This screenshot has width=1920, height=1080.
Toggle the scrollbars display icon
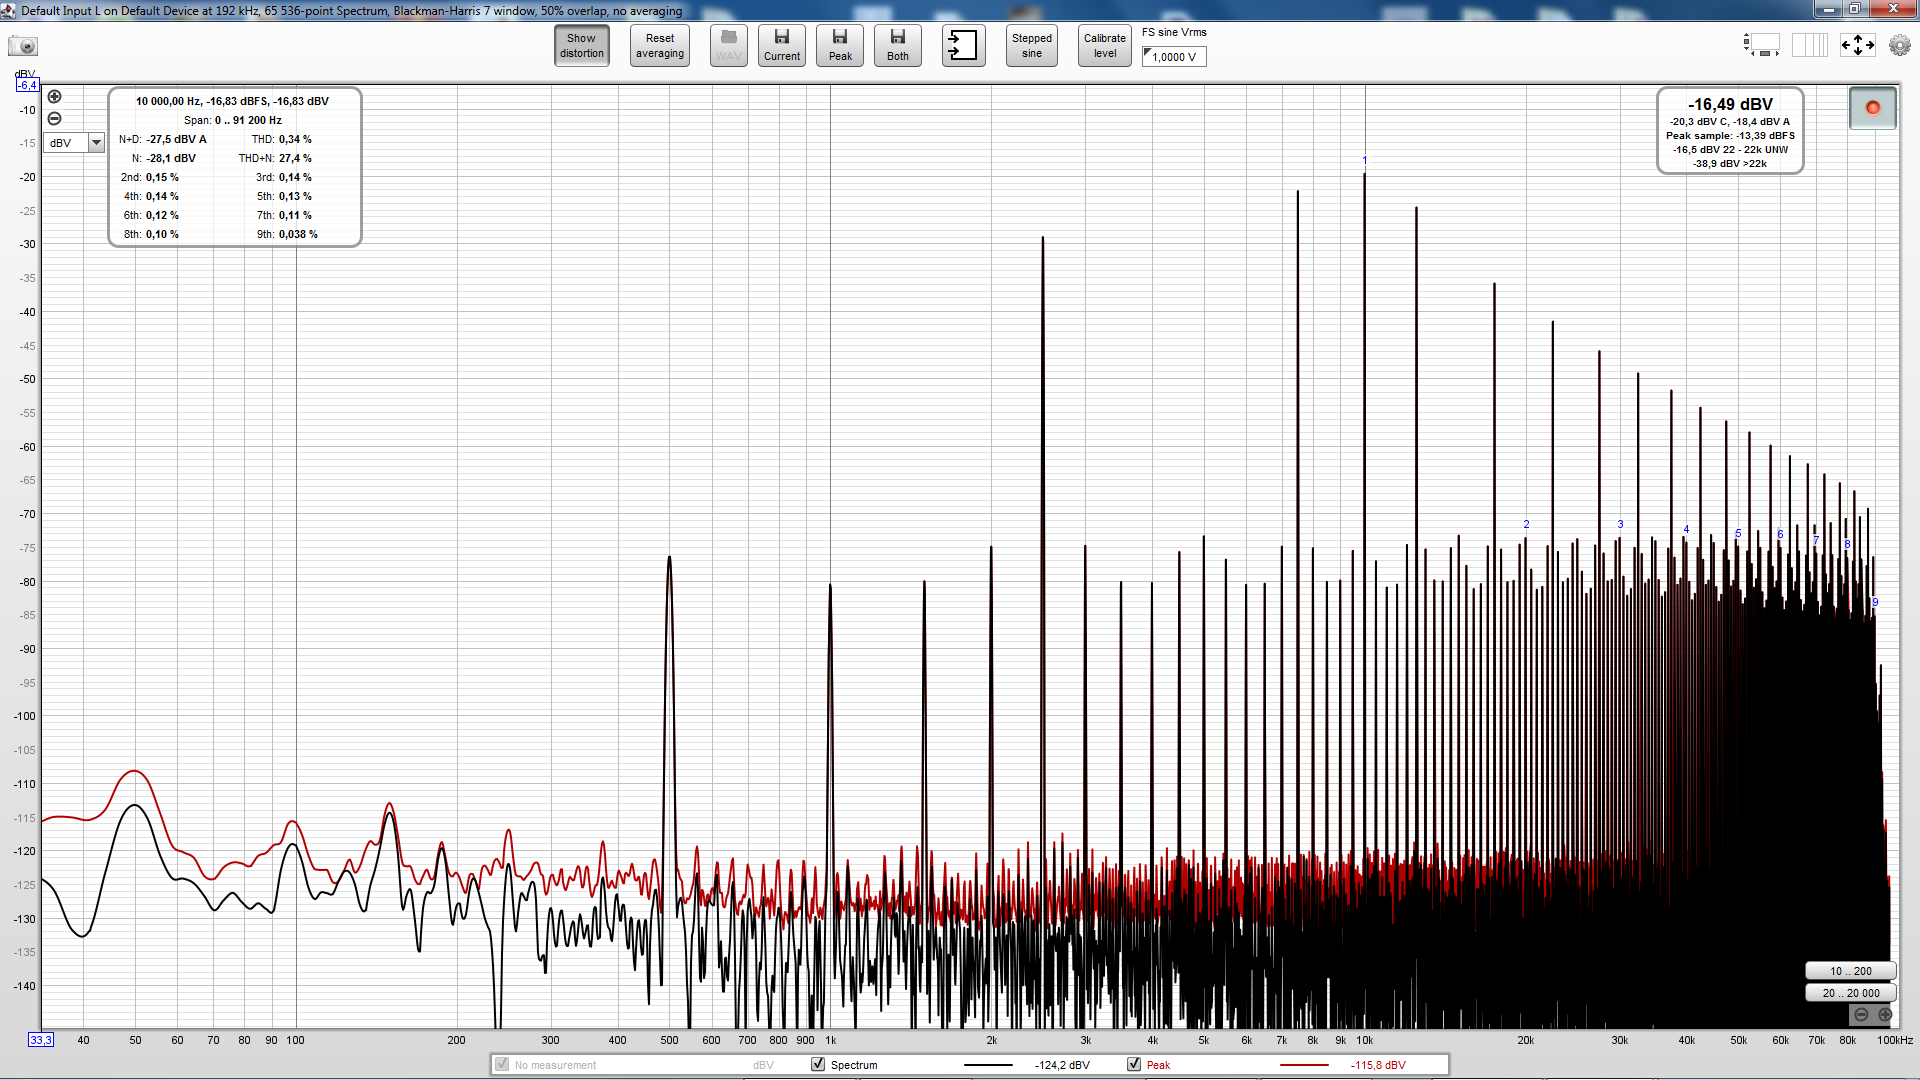click(x=1761, y=45)
